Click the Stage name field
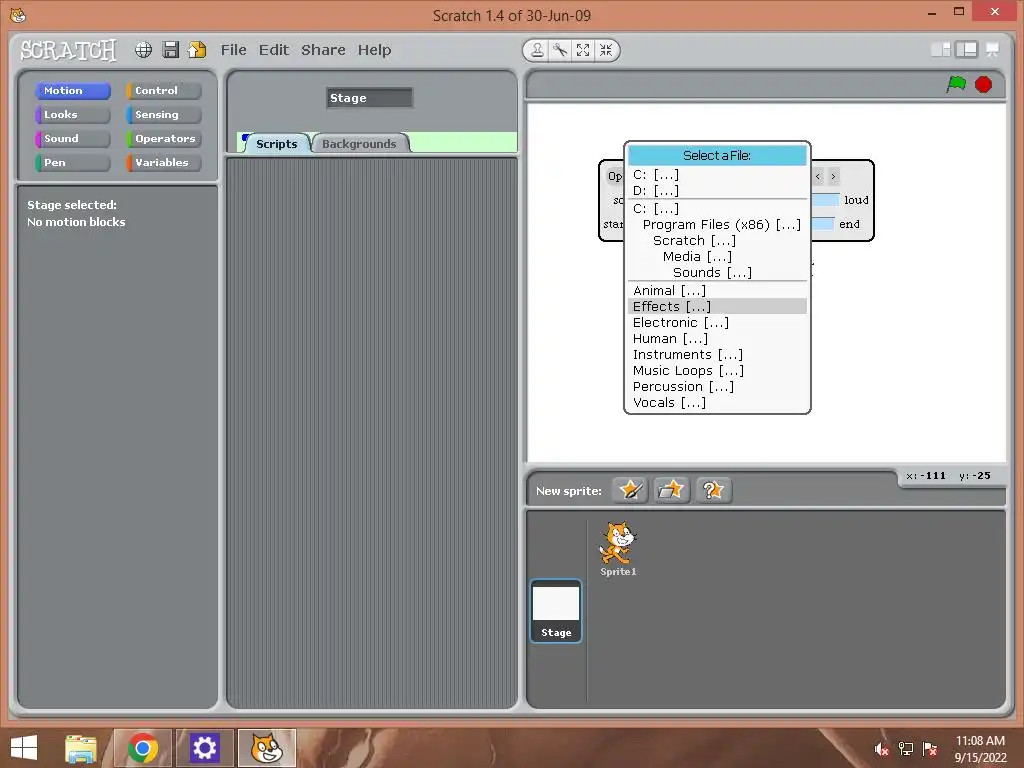The width and height of the screenshot is (1024, 768). pyautogui.click(x=370, y=98)
